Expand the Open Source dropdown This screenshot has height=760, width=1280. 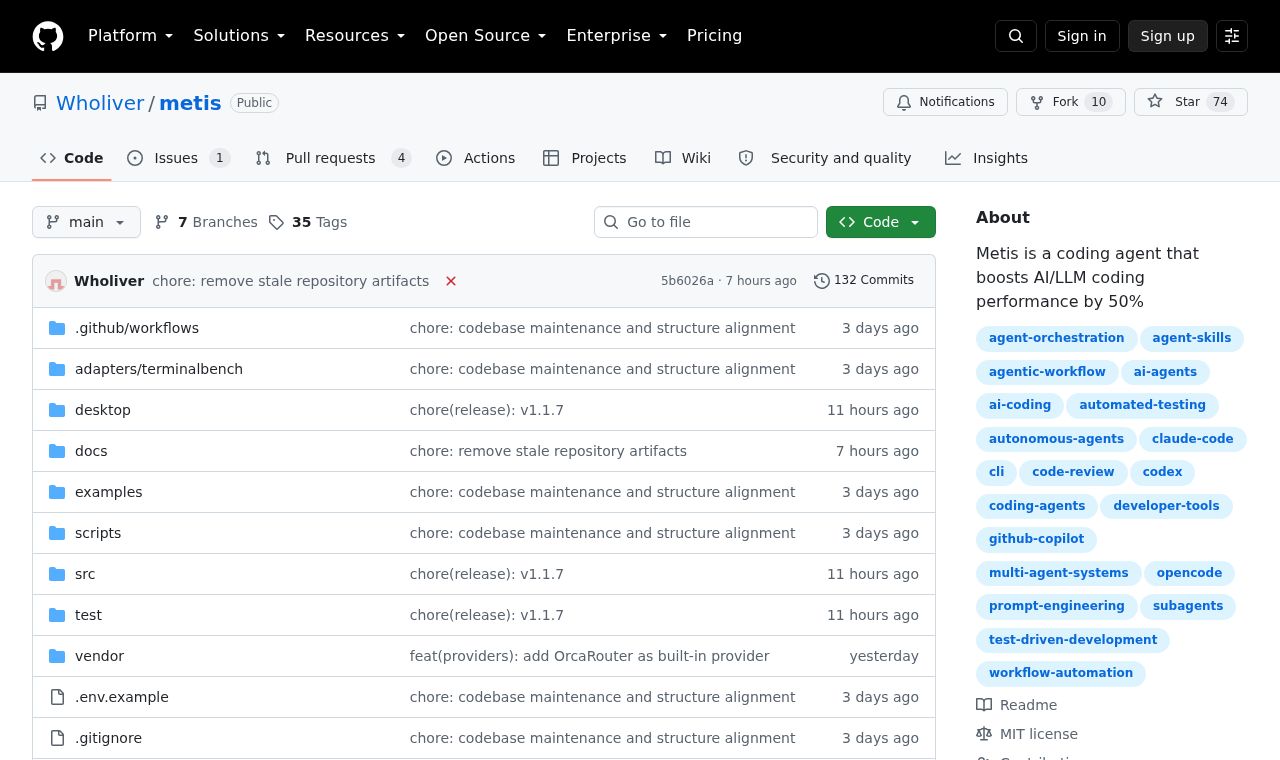point(486,36)
